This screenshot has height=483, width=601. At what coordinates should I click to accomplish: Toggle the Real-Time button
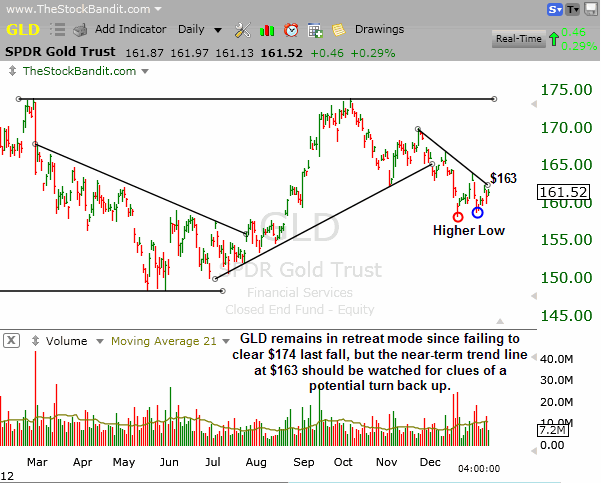click(519, 39)
